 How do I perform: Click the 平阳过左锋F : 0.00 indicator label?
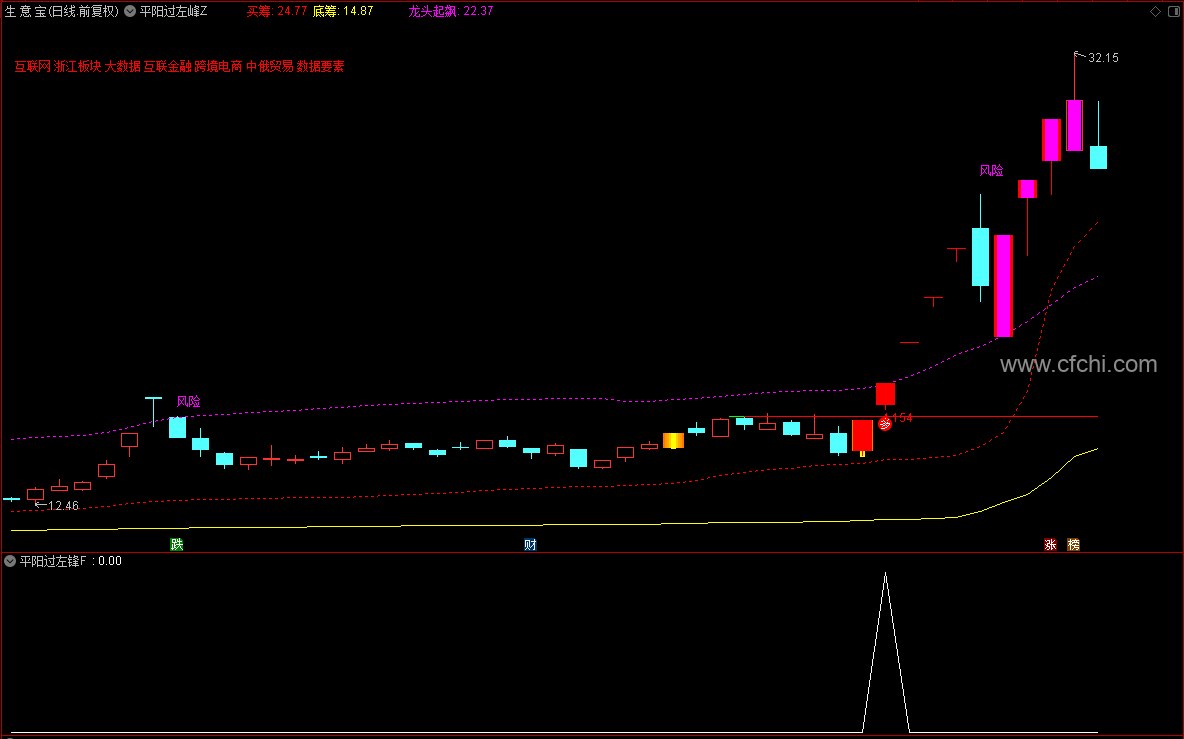70,561
